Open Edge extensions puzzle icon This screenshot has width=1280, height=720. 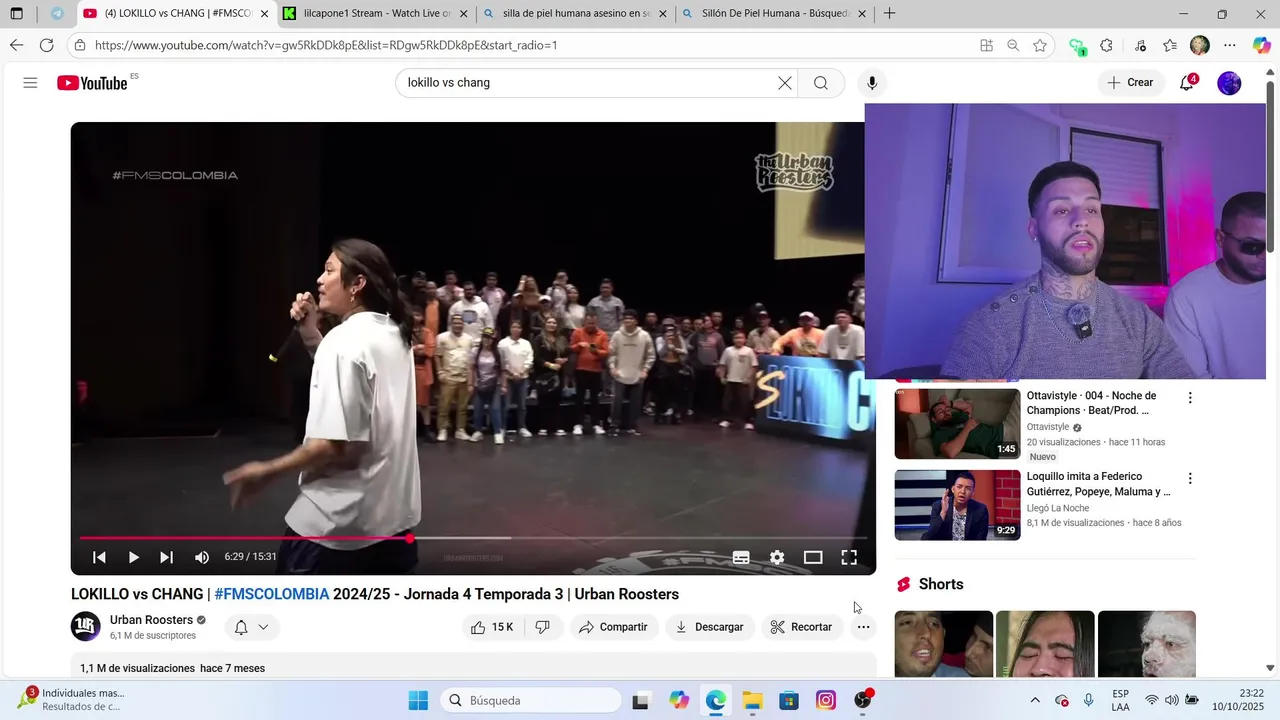click(x=1106, y=45)
